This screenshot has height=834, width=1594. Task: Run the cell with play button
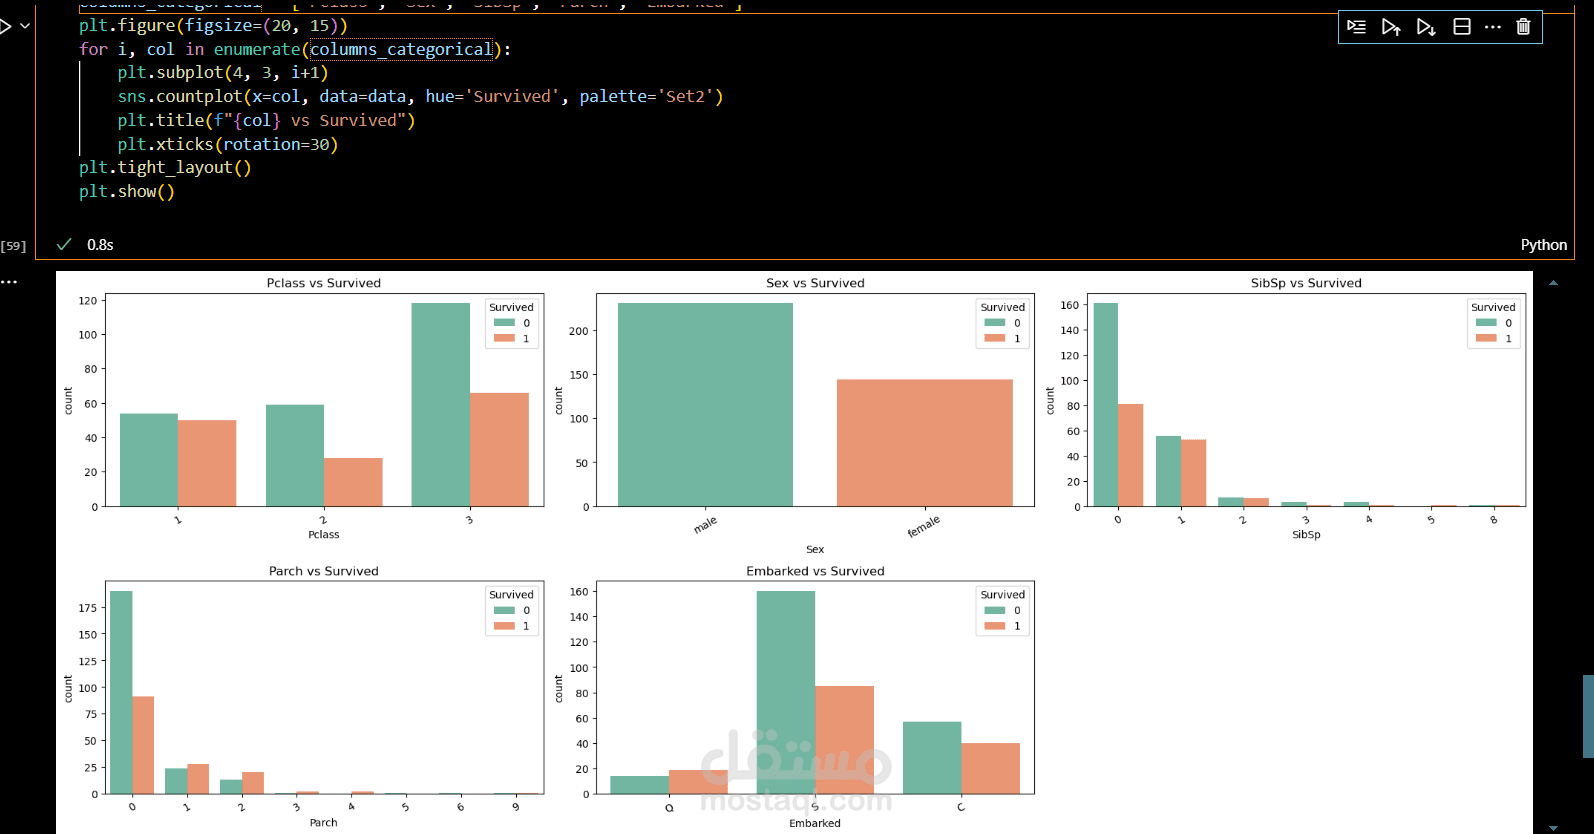pyautogui.click(x=5, y=26)
